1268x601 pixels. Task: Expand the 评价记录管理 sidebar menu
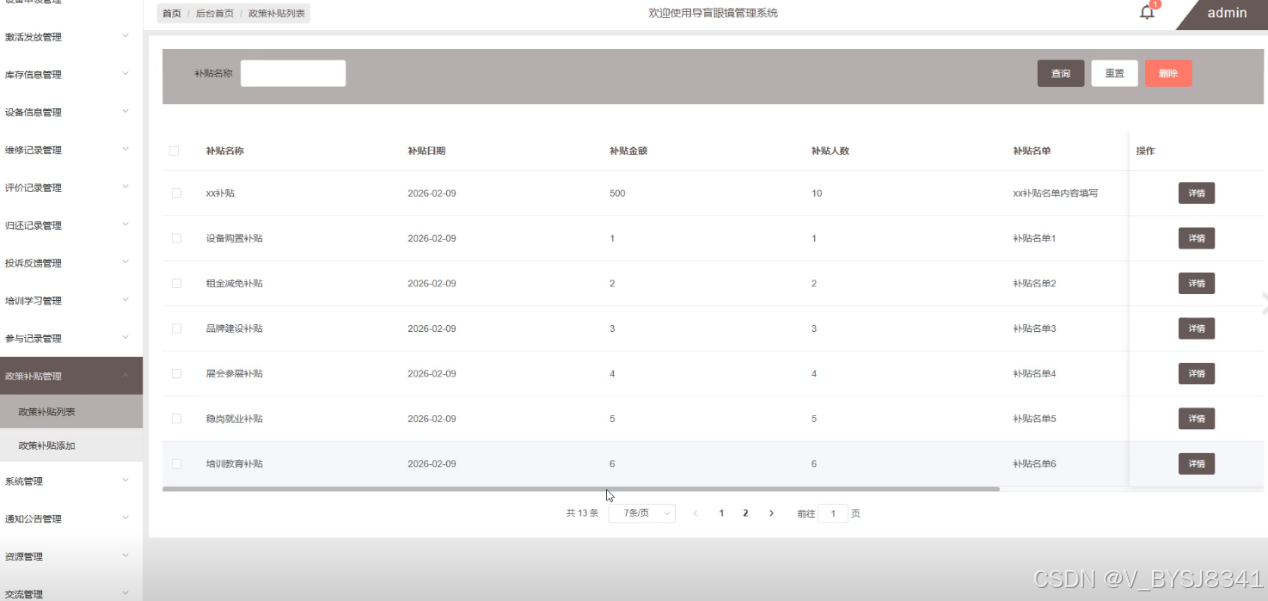point(71,188)
